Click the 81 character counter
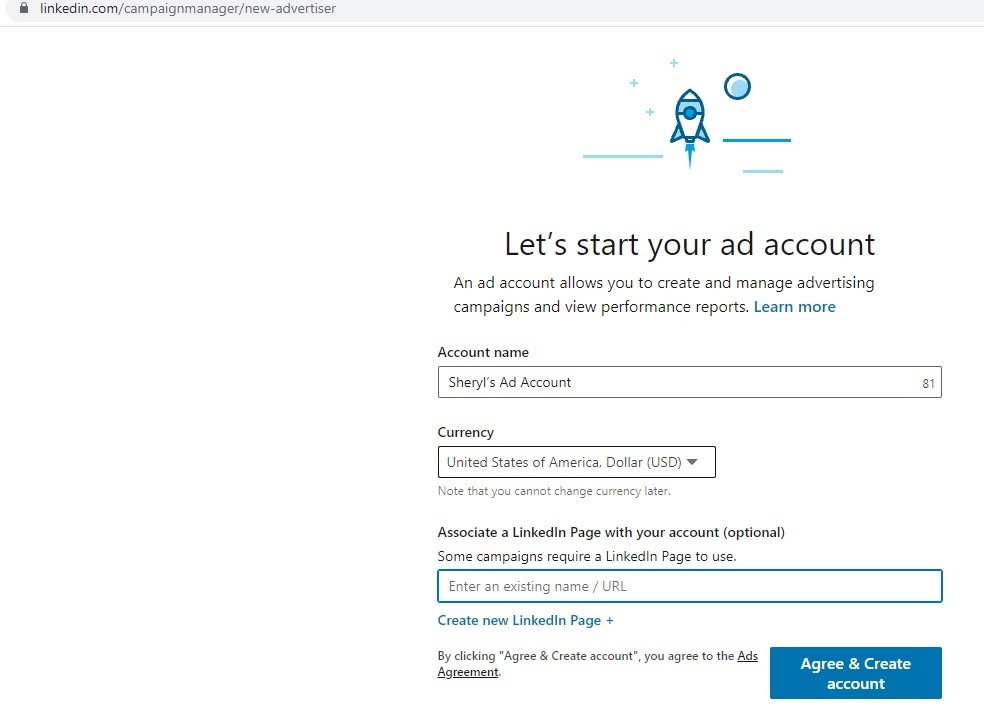 928,383
